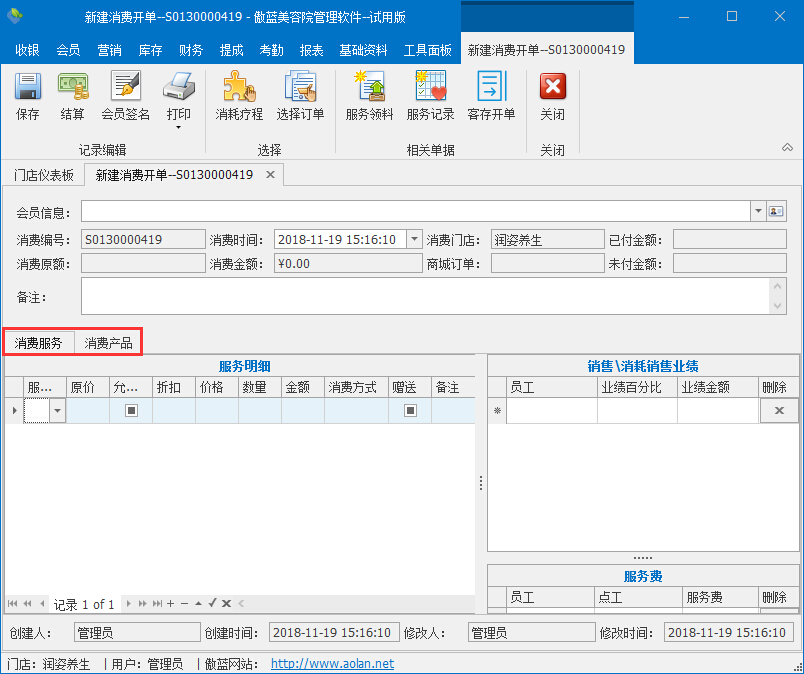Click the 消费方式 column header

point(356,387)
